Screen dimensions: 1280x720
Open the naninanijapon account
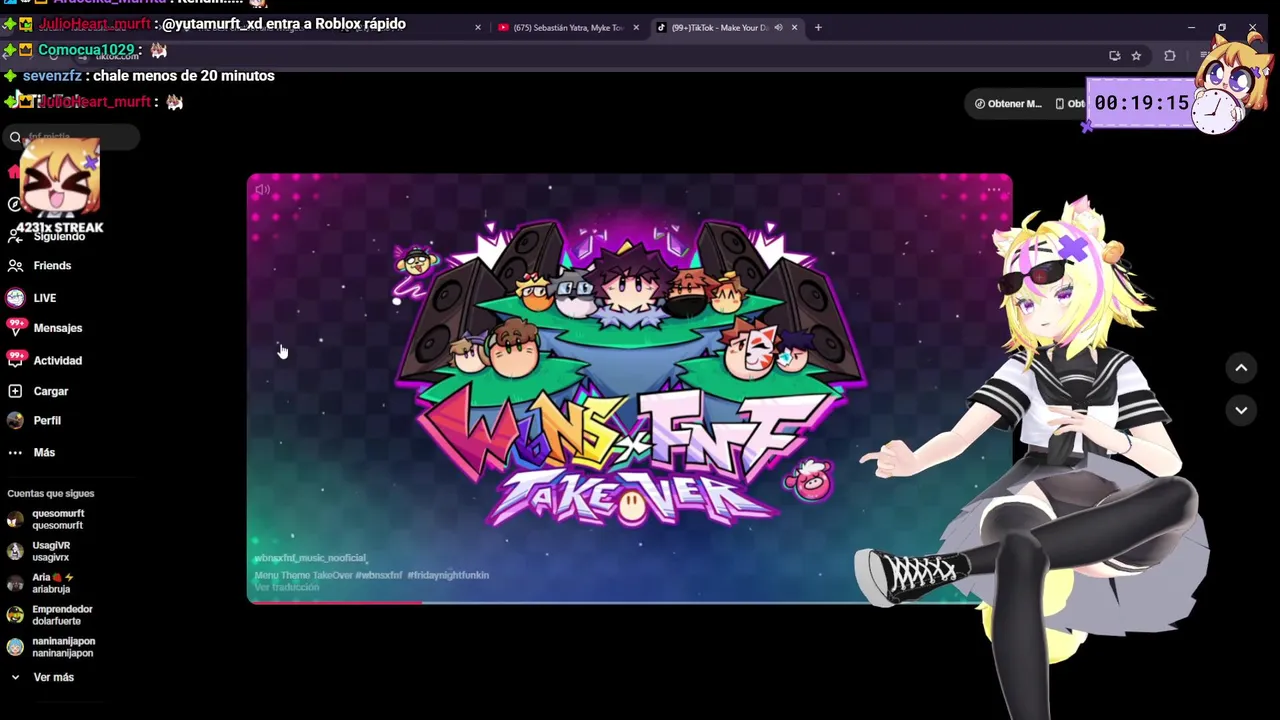pyautogui.click(x=64, y=647)
